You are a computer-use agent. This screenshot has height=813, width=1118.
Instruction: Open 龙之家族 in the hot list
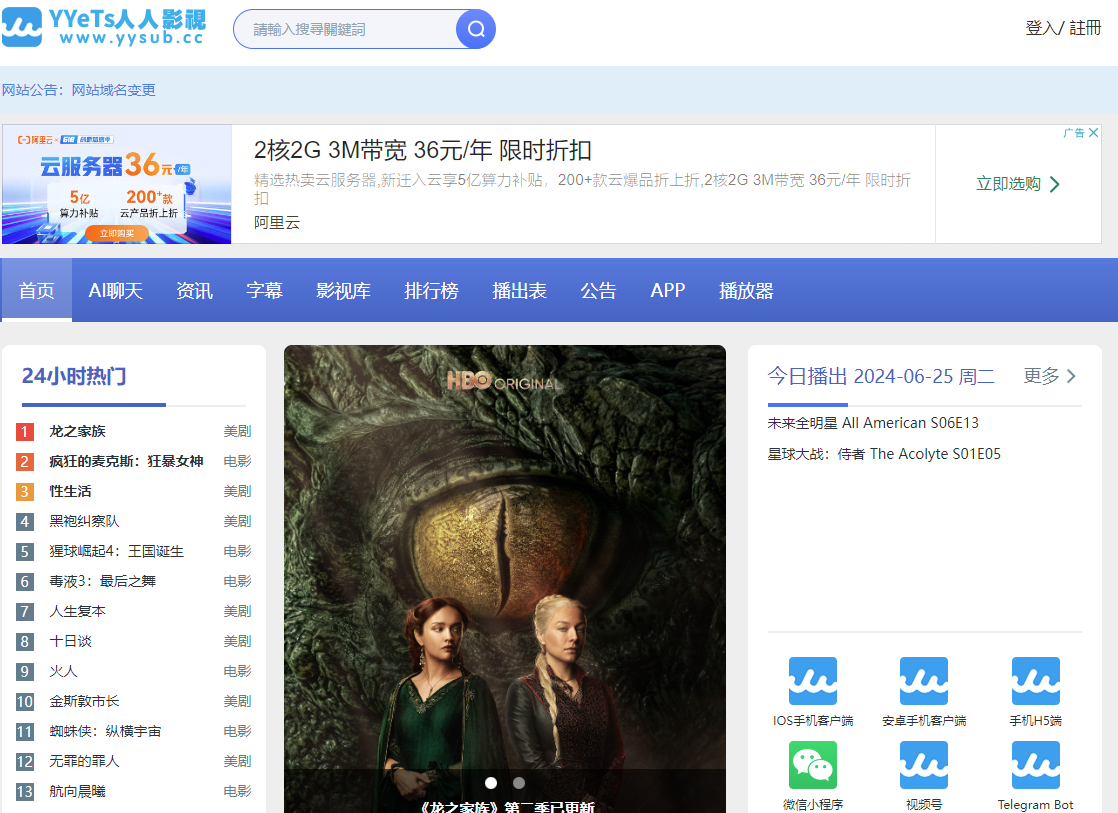pyautogui.click(x=77, y=431)
